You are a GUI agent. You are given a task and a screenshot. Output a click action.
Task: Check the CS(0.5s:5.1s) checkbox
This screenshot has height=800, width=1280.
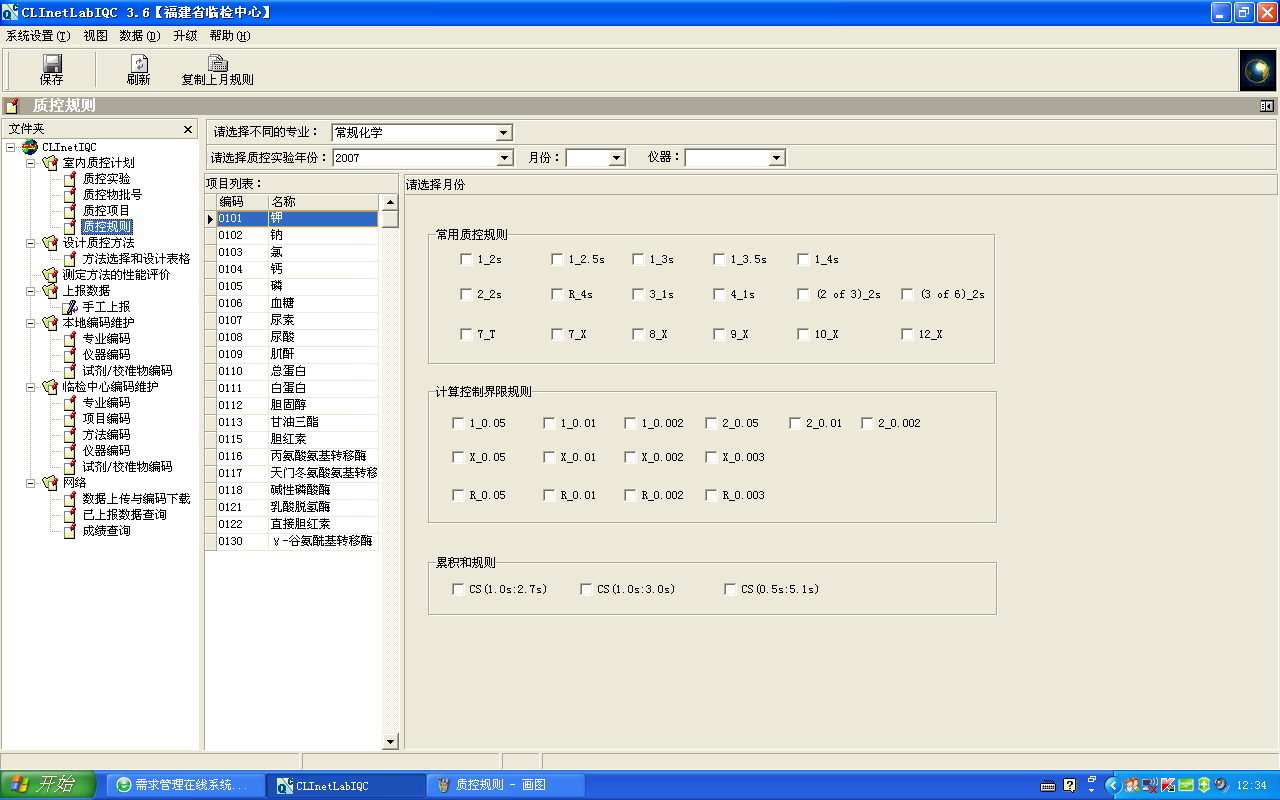tap(730, 590)
